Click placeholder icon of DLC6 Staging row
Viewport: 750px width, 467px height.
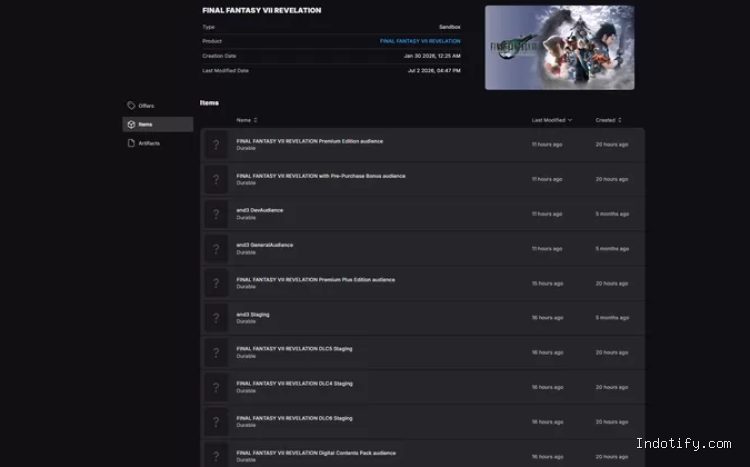pyautogui.click(x=216, y=422)
